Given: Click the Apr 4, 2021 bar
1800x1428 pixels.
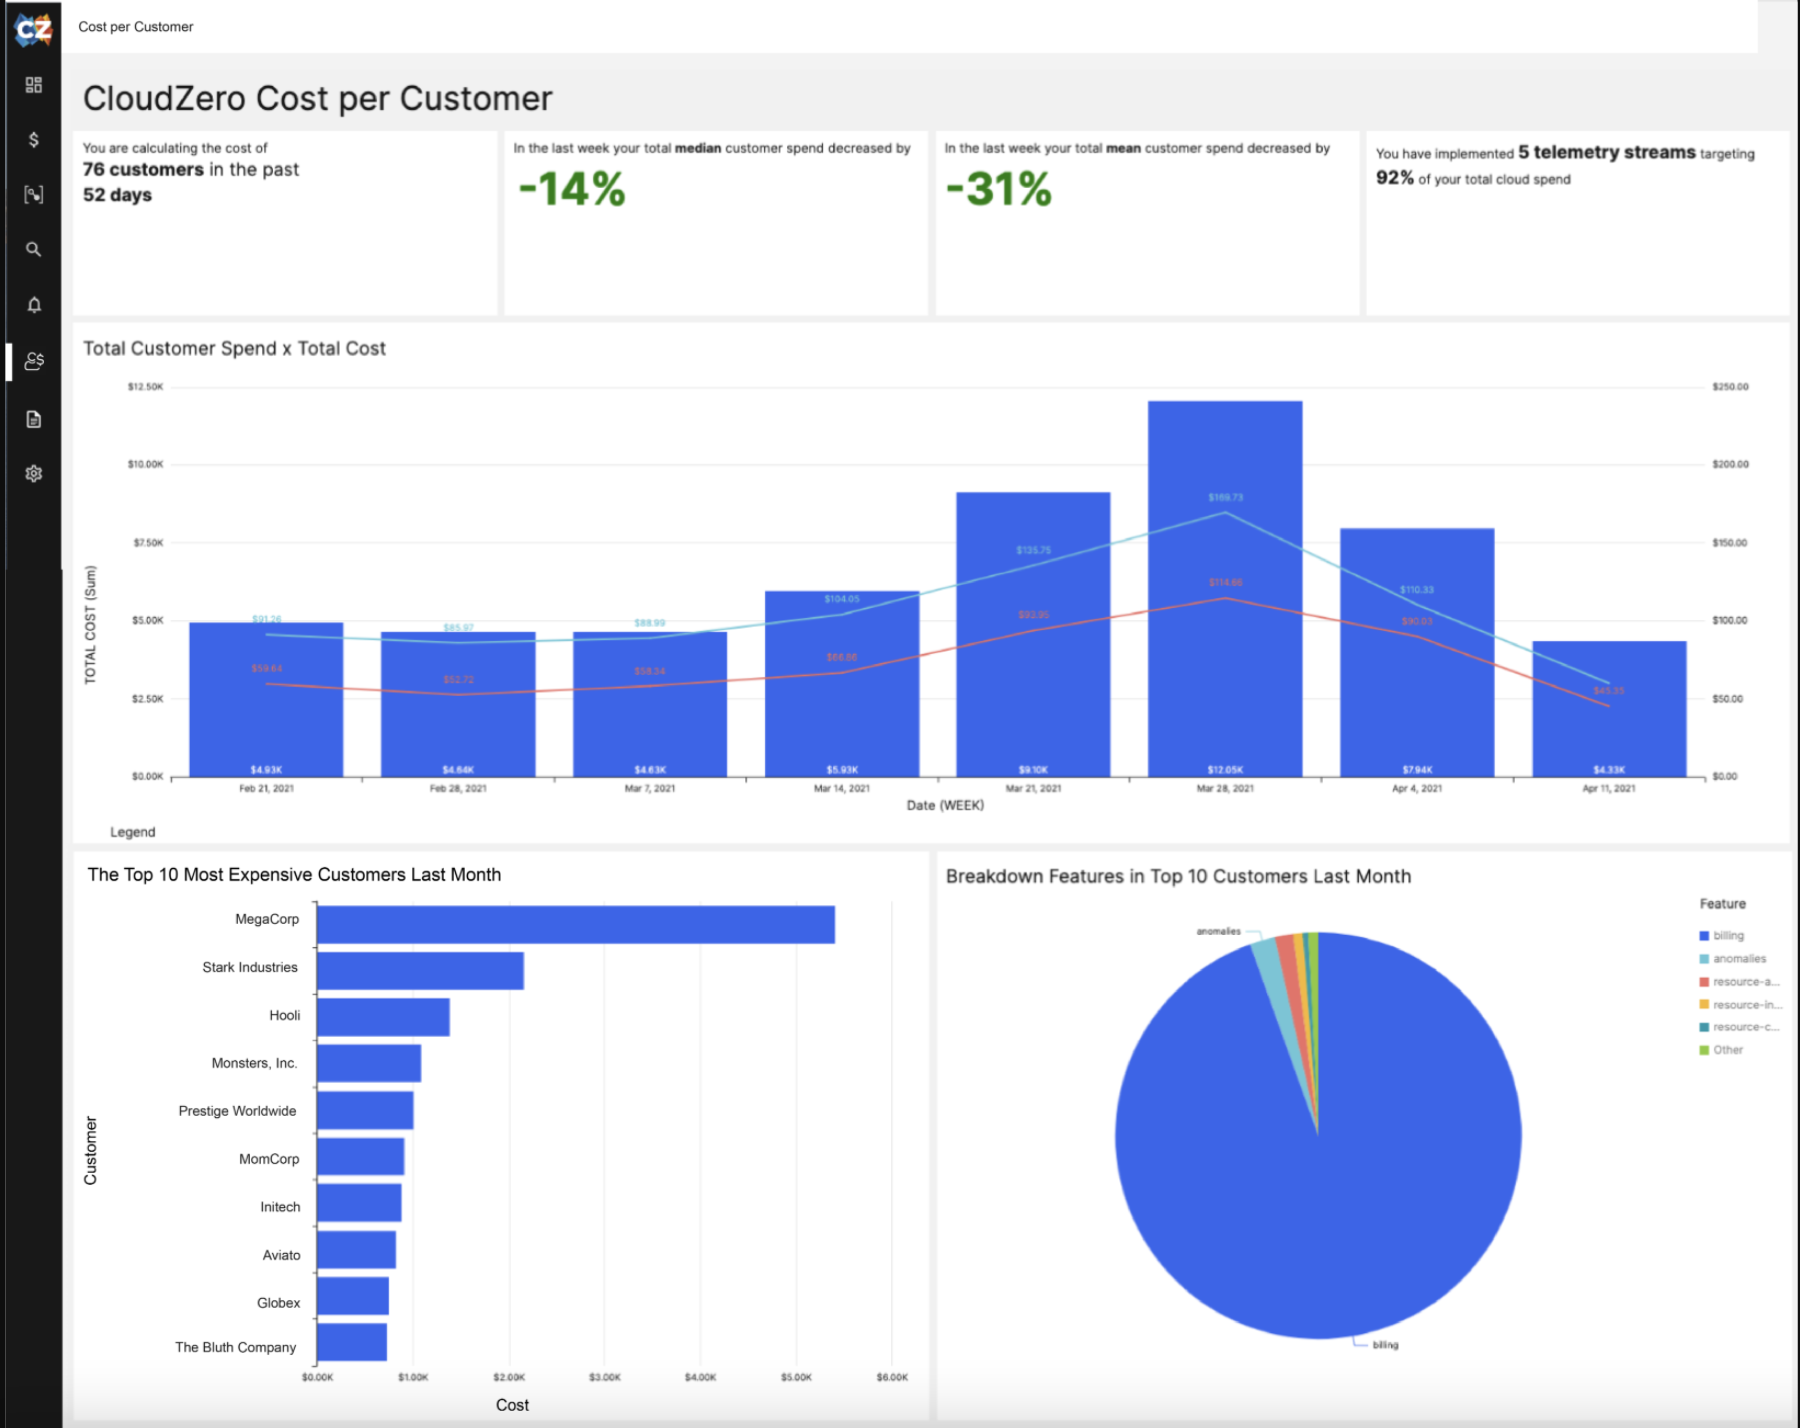Looking at the screenshot, I should point(1417,652).
